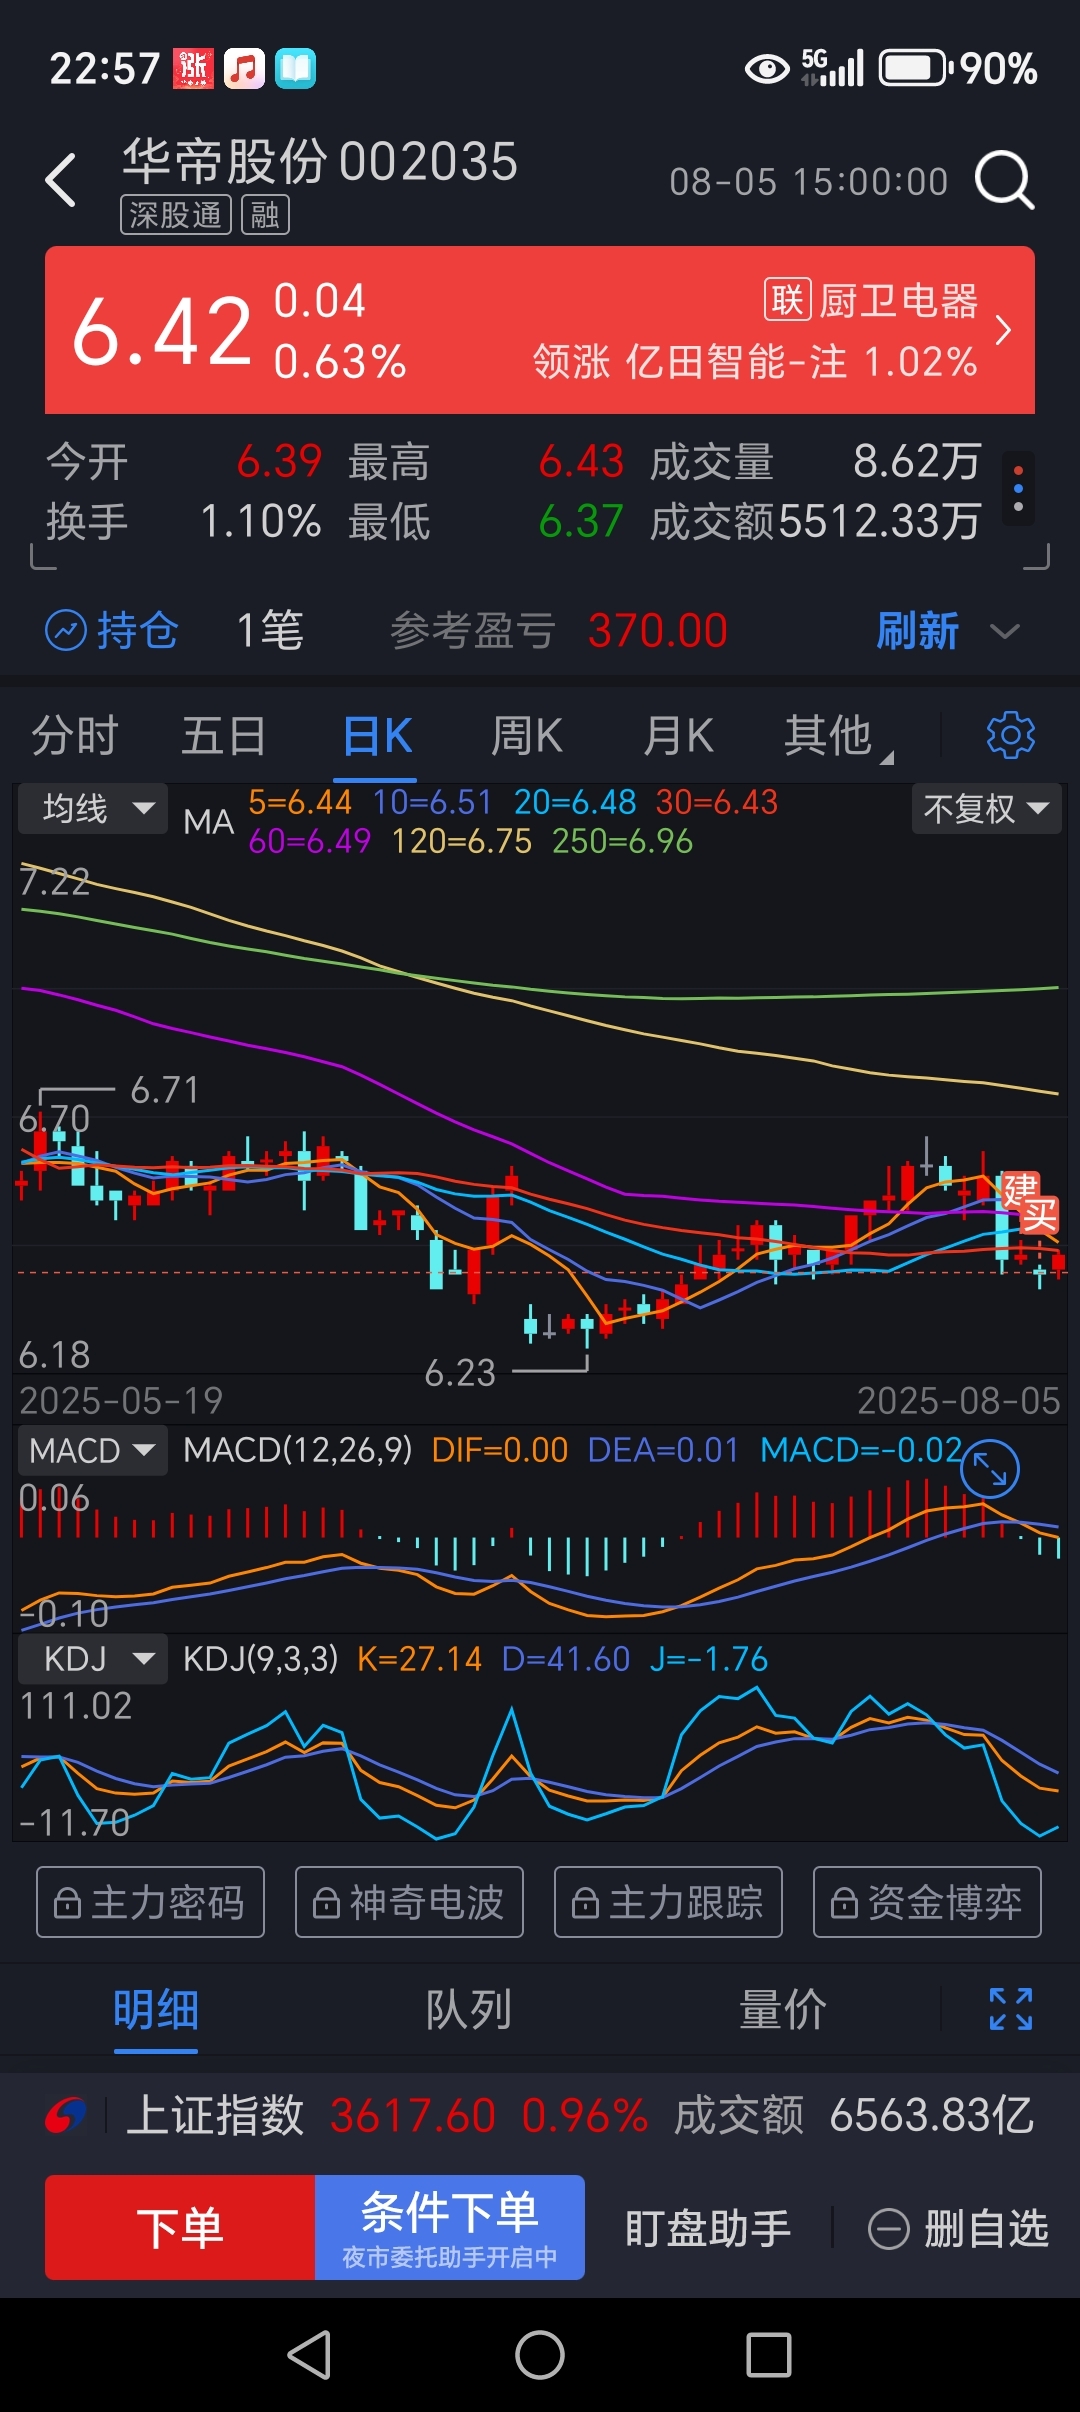The width and height of the screenshot is (1080, 2412).
Task: Tap the index value 3617.60
Action: (412, 2116)
